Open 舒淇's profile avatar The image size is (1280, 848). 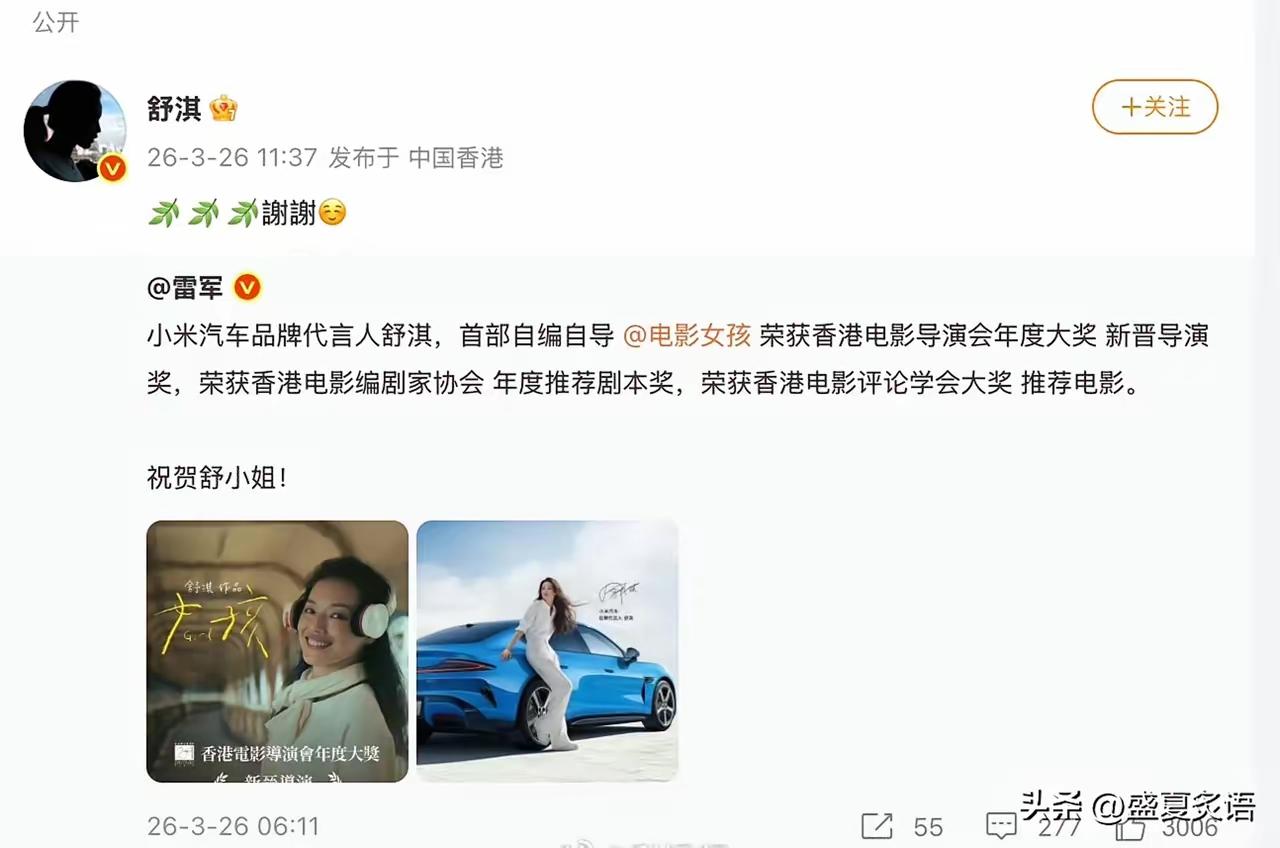[x=75, y=131]
